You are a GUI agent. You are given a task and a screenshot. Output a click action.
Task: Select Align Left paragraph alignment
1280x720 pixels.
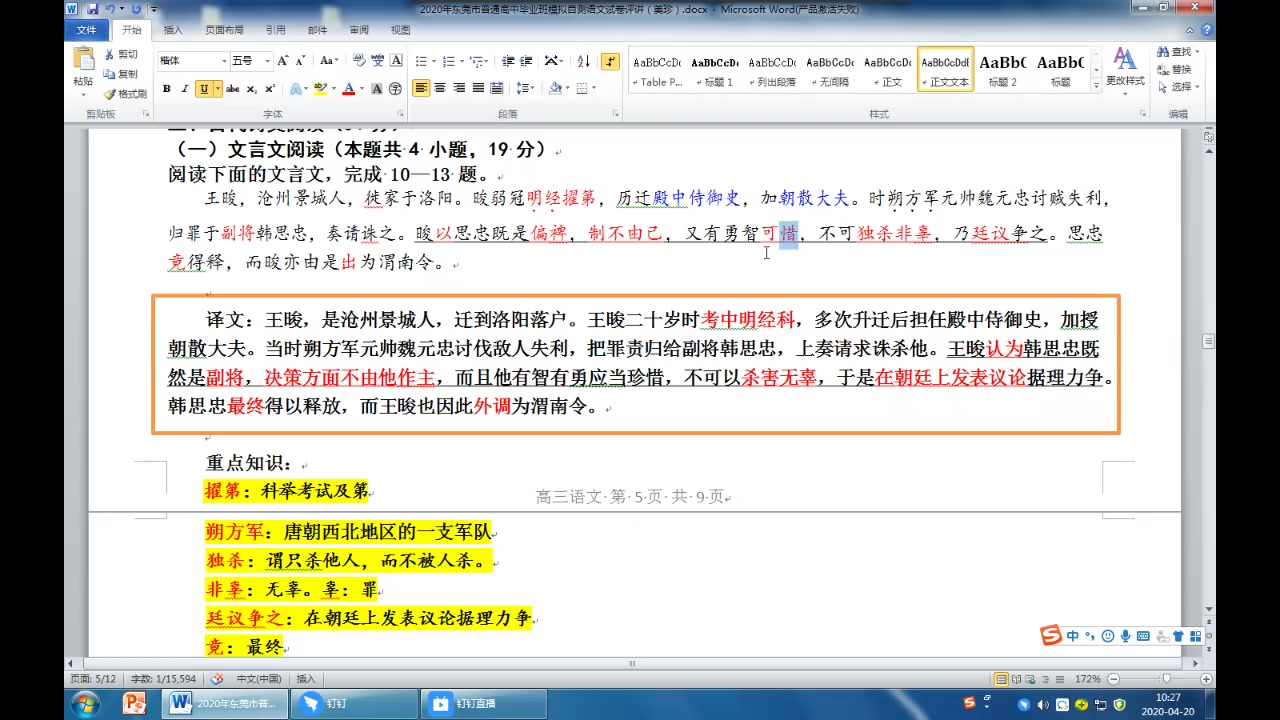pos(421,89)
